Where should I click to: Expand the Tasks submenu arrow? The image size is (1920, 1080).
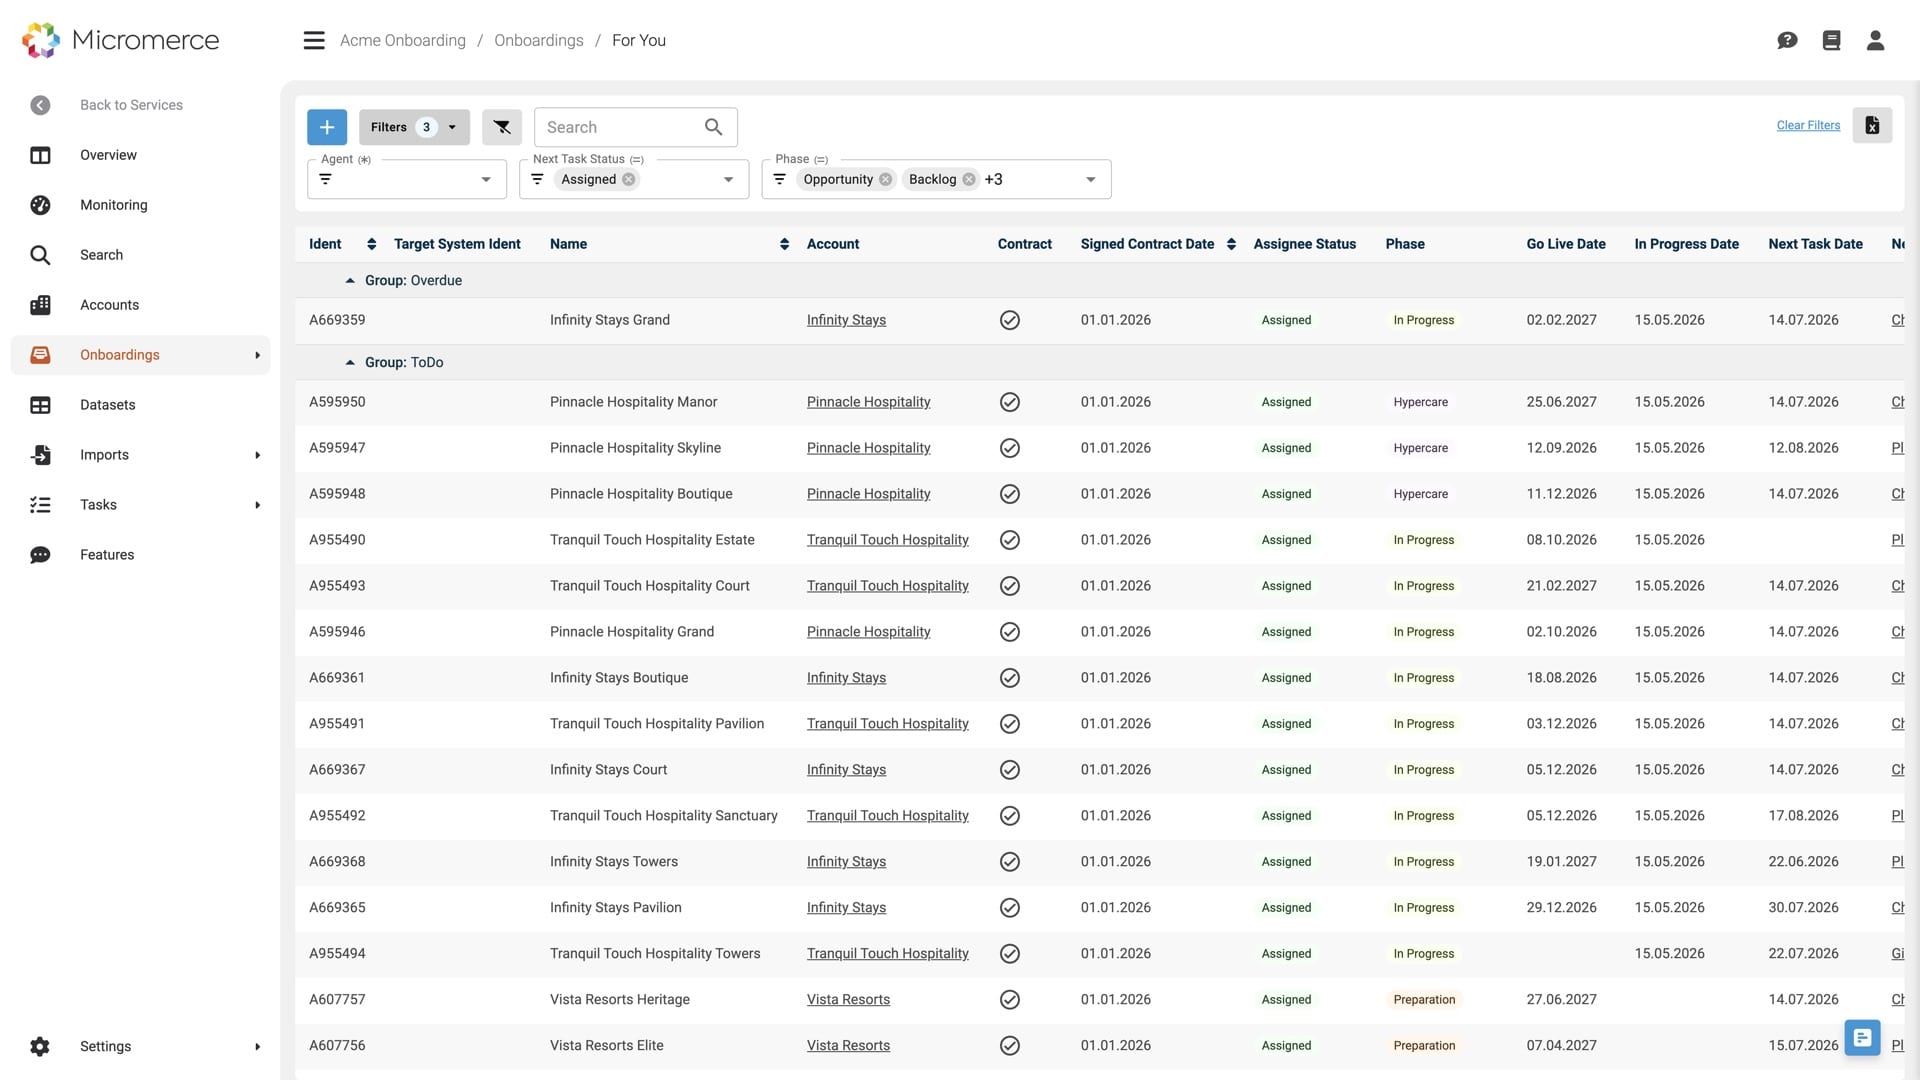(257, 505)
